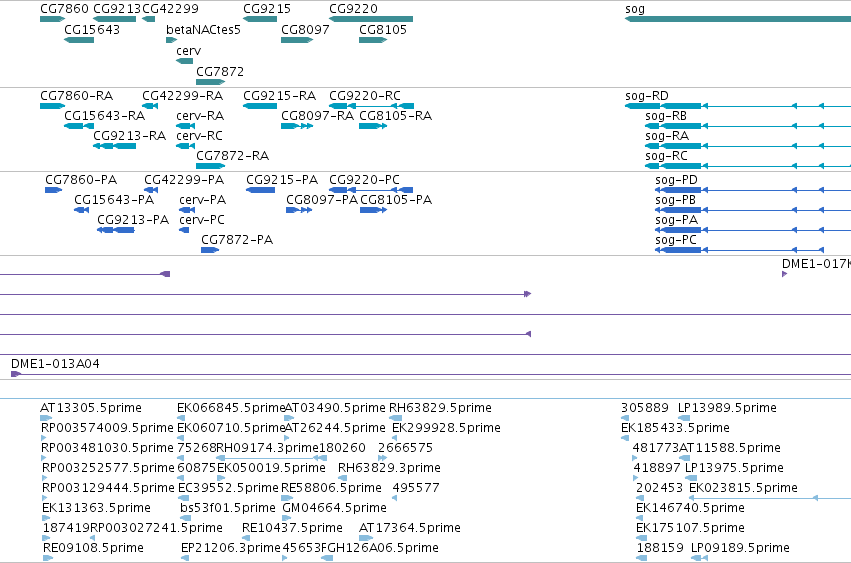Viewport: 851px width, 563px height.
Task: Click EST AT11588.5prime
Action: (730, 448)
